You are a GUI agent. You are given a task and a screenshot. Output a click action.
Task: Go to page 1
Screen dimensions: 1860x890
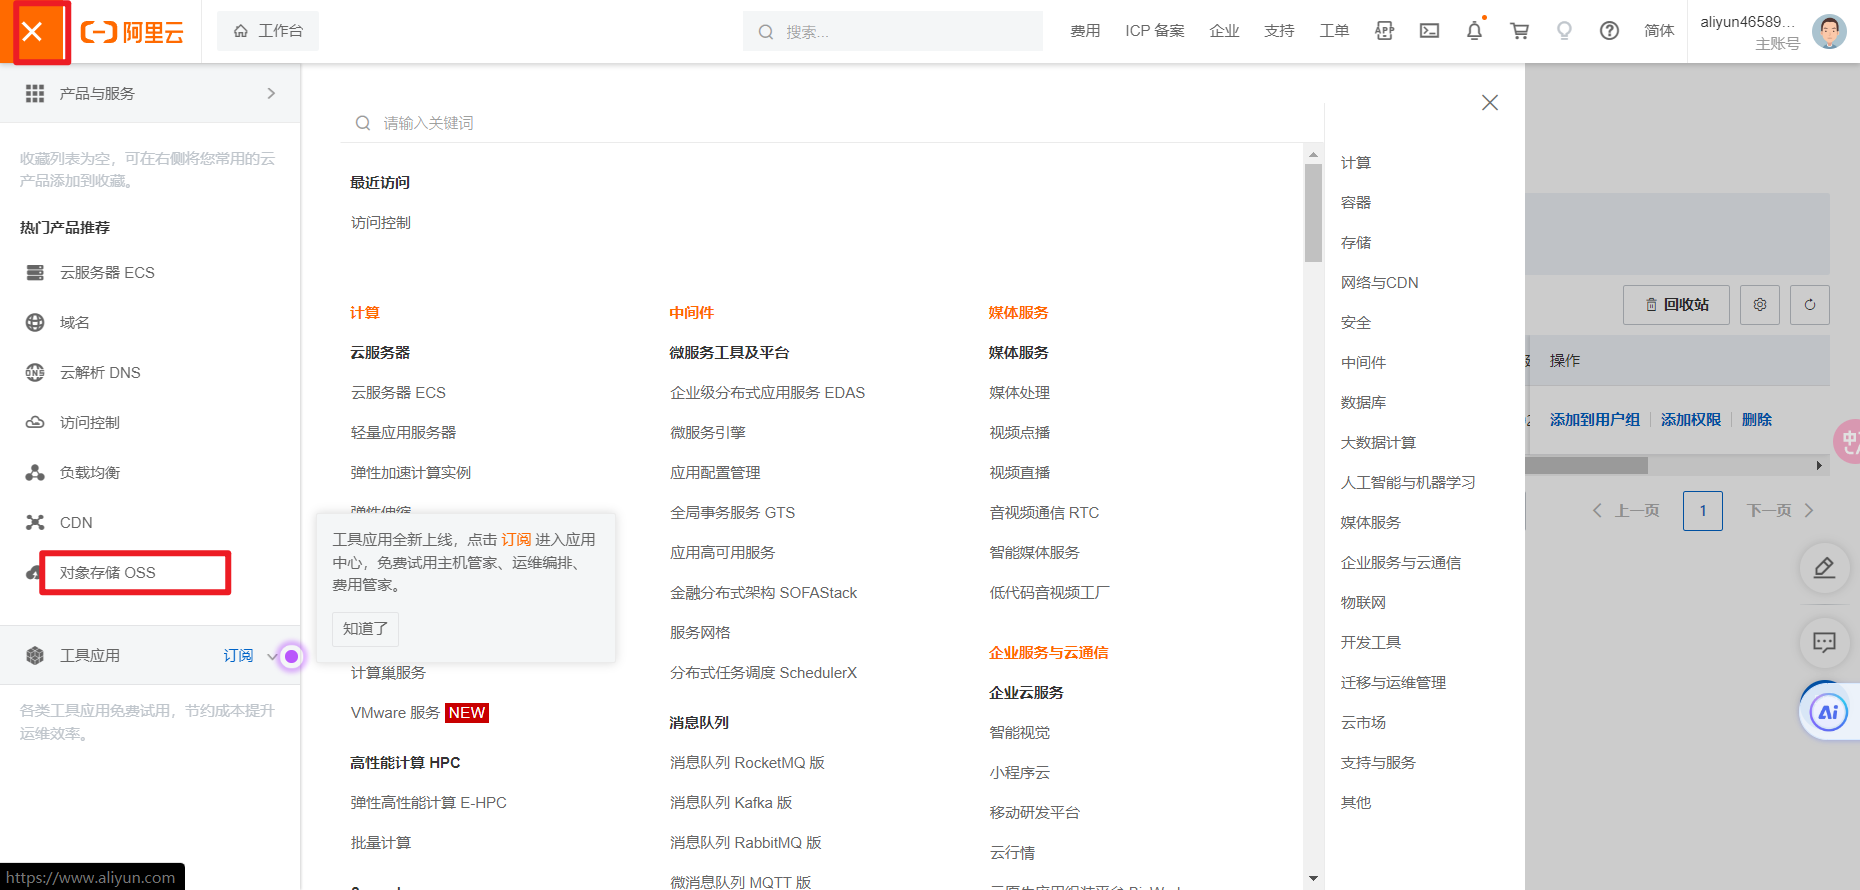[x=1703, y=510]
